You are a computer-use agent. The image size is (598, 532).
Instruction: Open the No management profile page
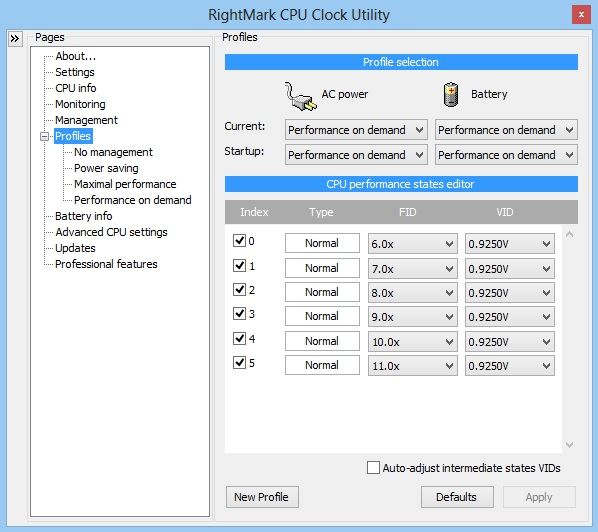[113, 152]
